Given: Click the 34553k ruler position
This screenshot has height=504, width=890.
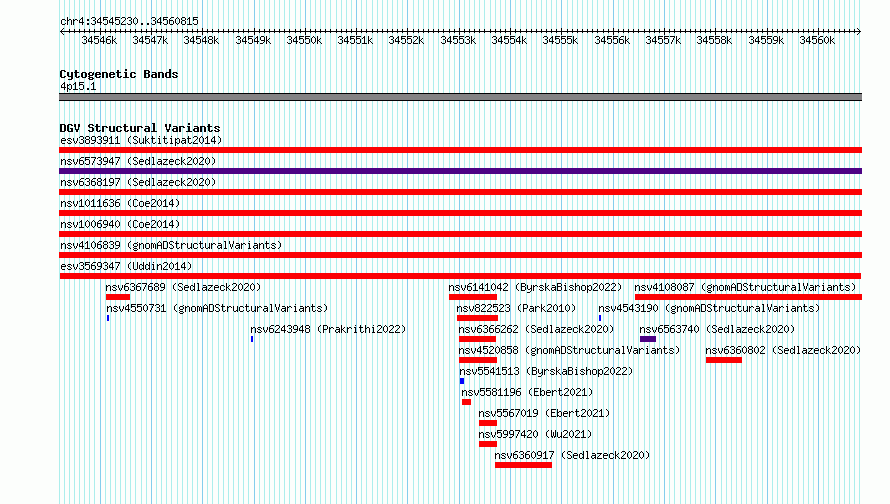Looking at the screenshot, I should click(x=458, y=40).
